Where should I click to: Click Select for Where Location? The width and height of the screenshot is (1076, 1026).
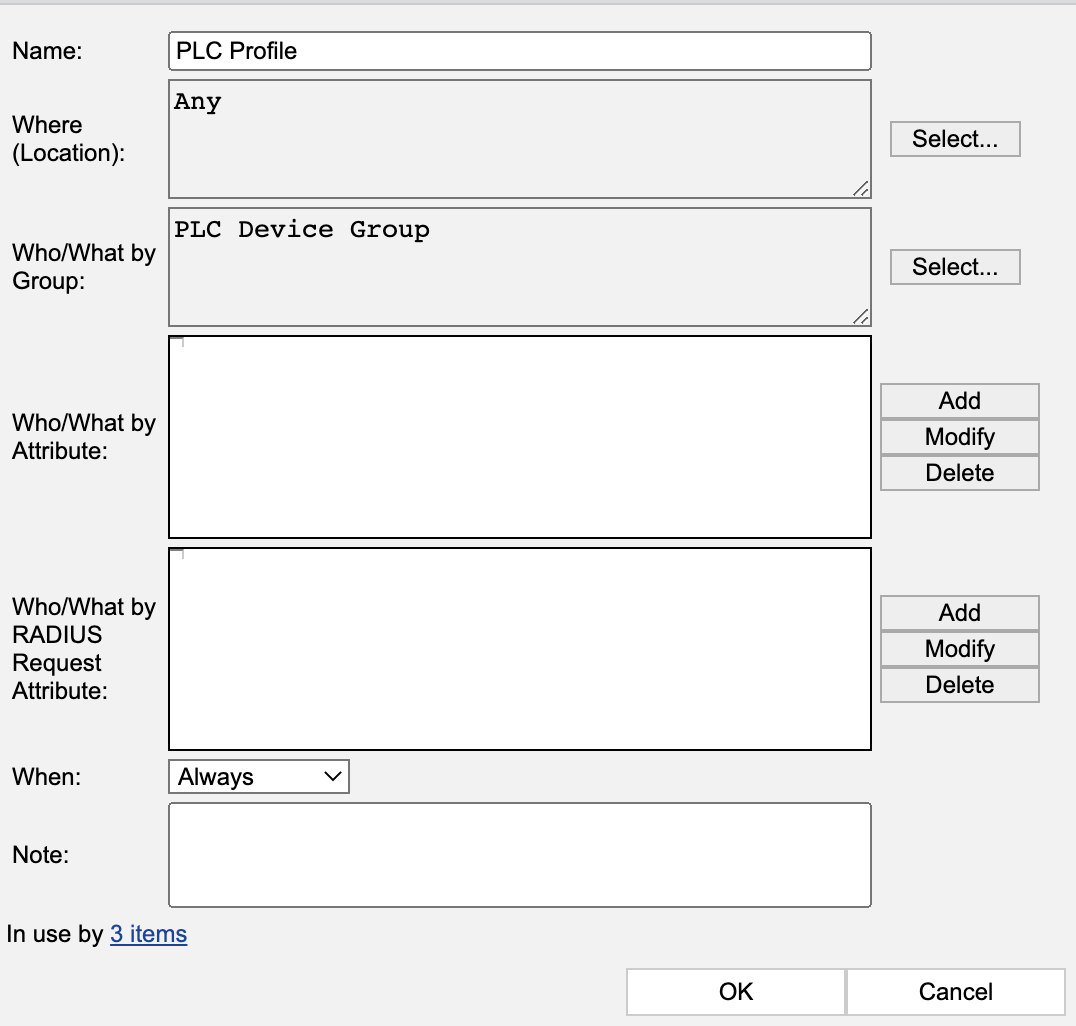tap(954, 139)
